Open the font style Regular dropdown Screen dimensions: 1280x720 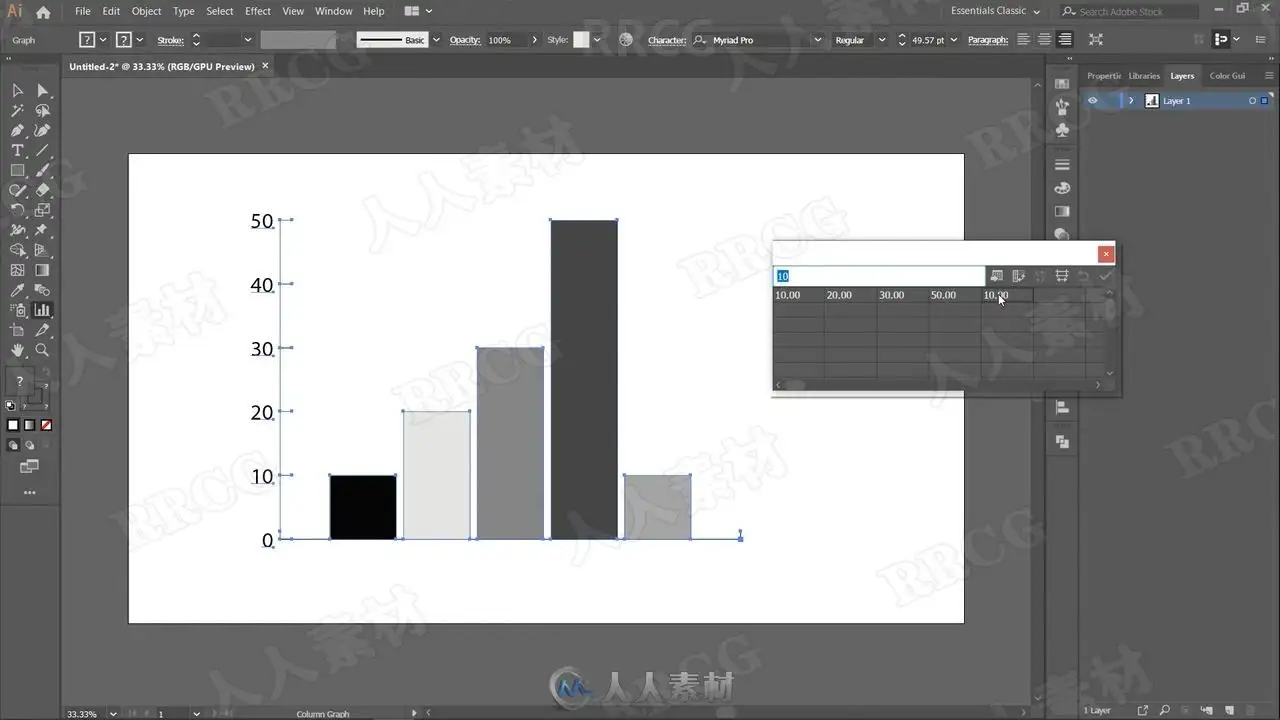[881, 40]
